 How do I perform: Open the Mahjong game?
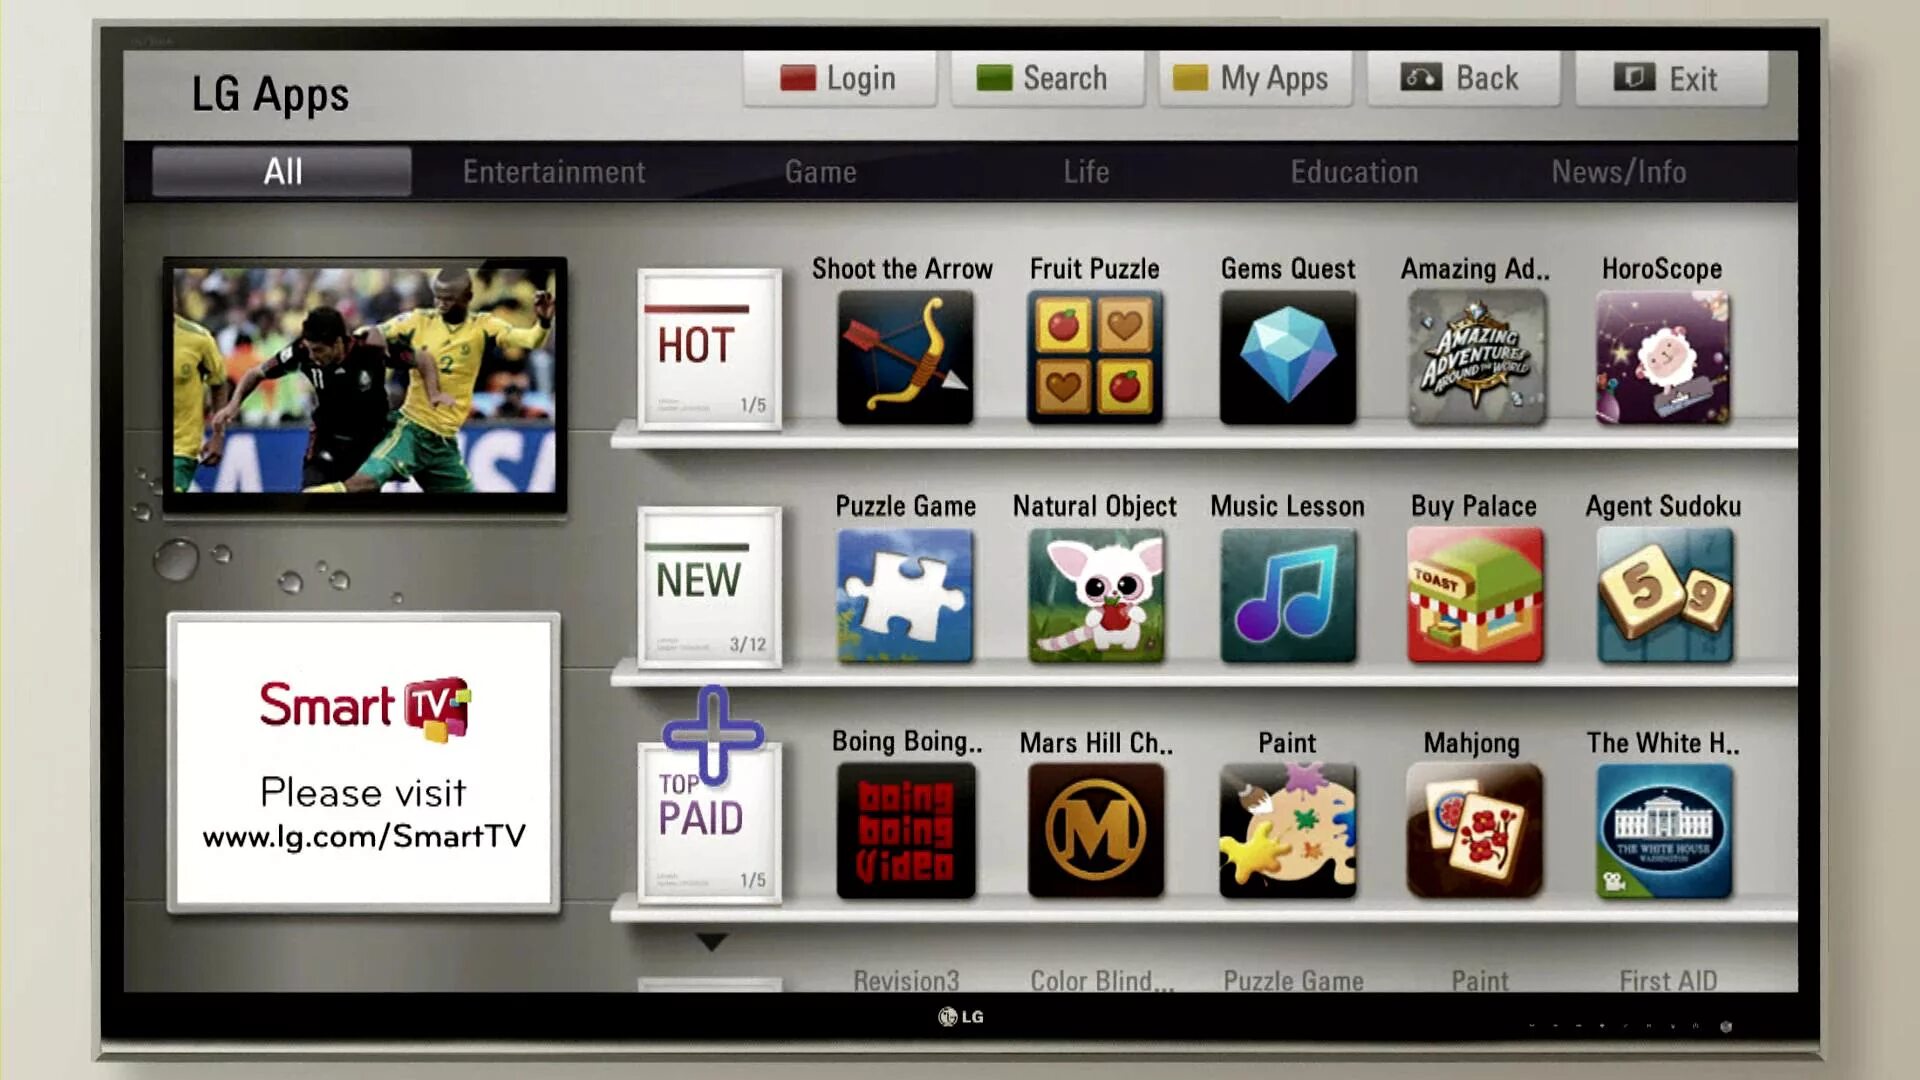(x=1472, y=831)
